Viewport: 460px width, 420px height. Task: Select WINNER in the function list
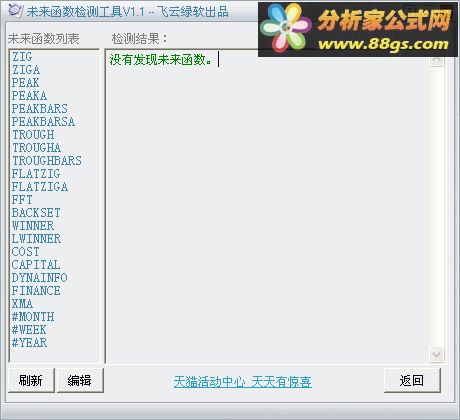click(x=33, y=226)
